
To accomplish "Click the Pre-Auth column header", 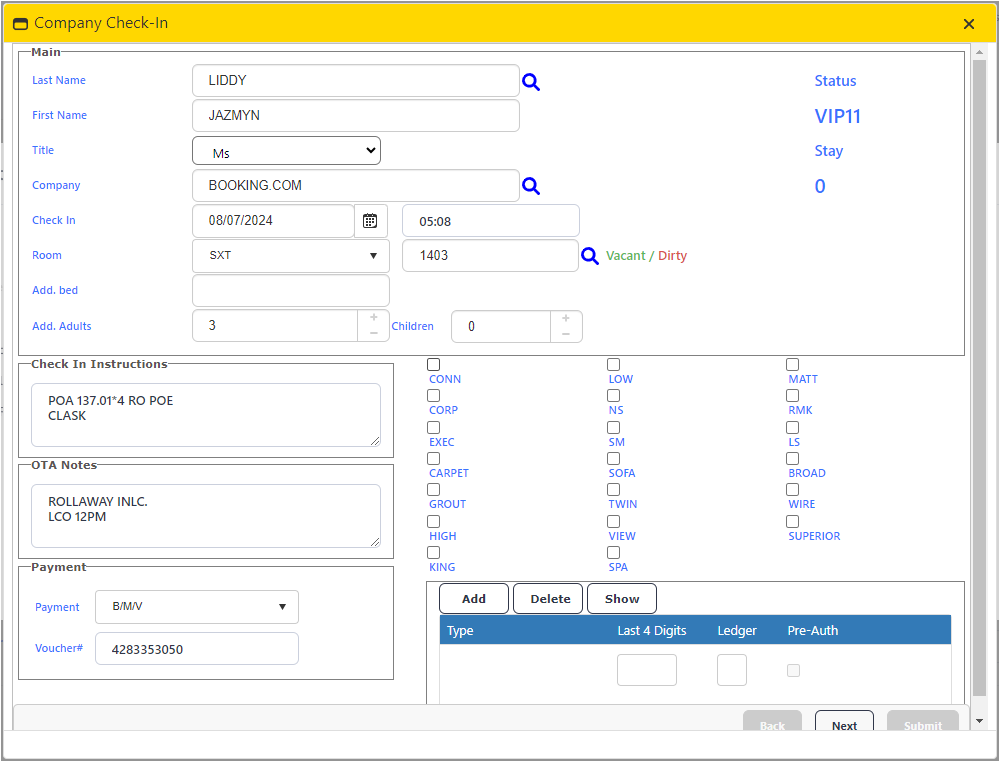I will (812, 631).
